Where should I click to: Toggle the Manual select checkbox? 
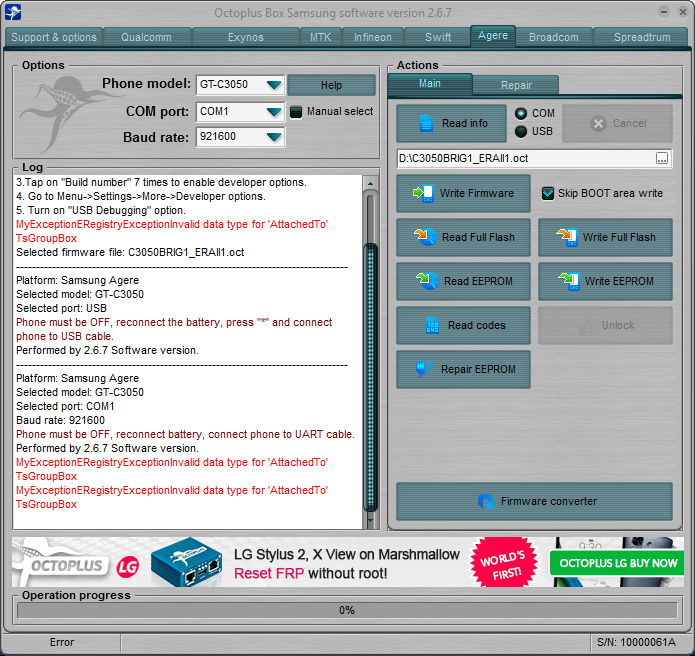296,112
